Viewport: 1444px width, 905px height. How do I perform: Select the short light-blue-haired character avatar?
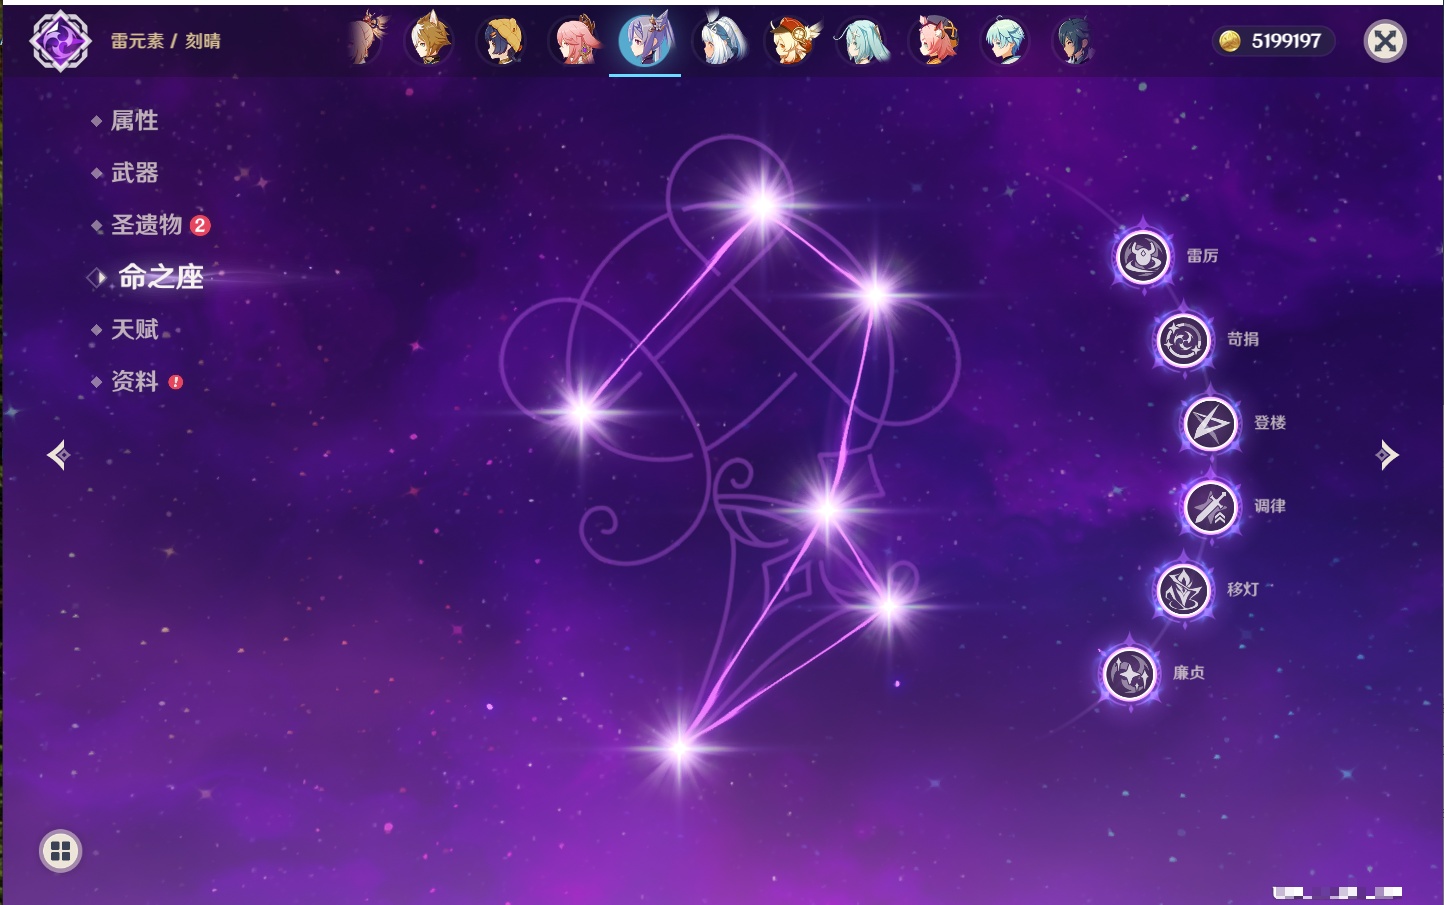[x=1005, y=41]
